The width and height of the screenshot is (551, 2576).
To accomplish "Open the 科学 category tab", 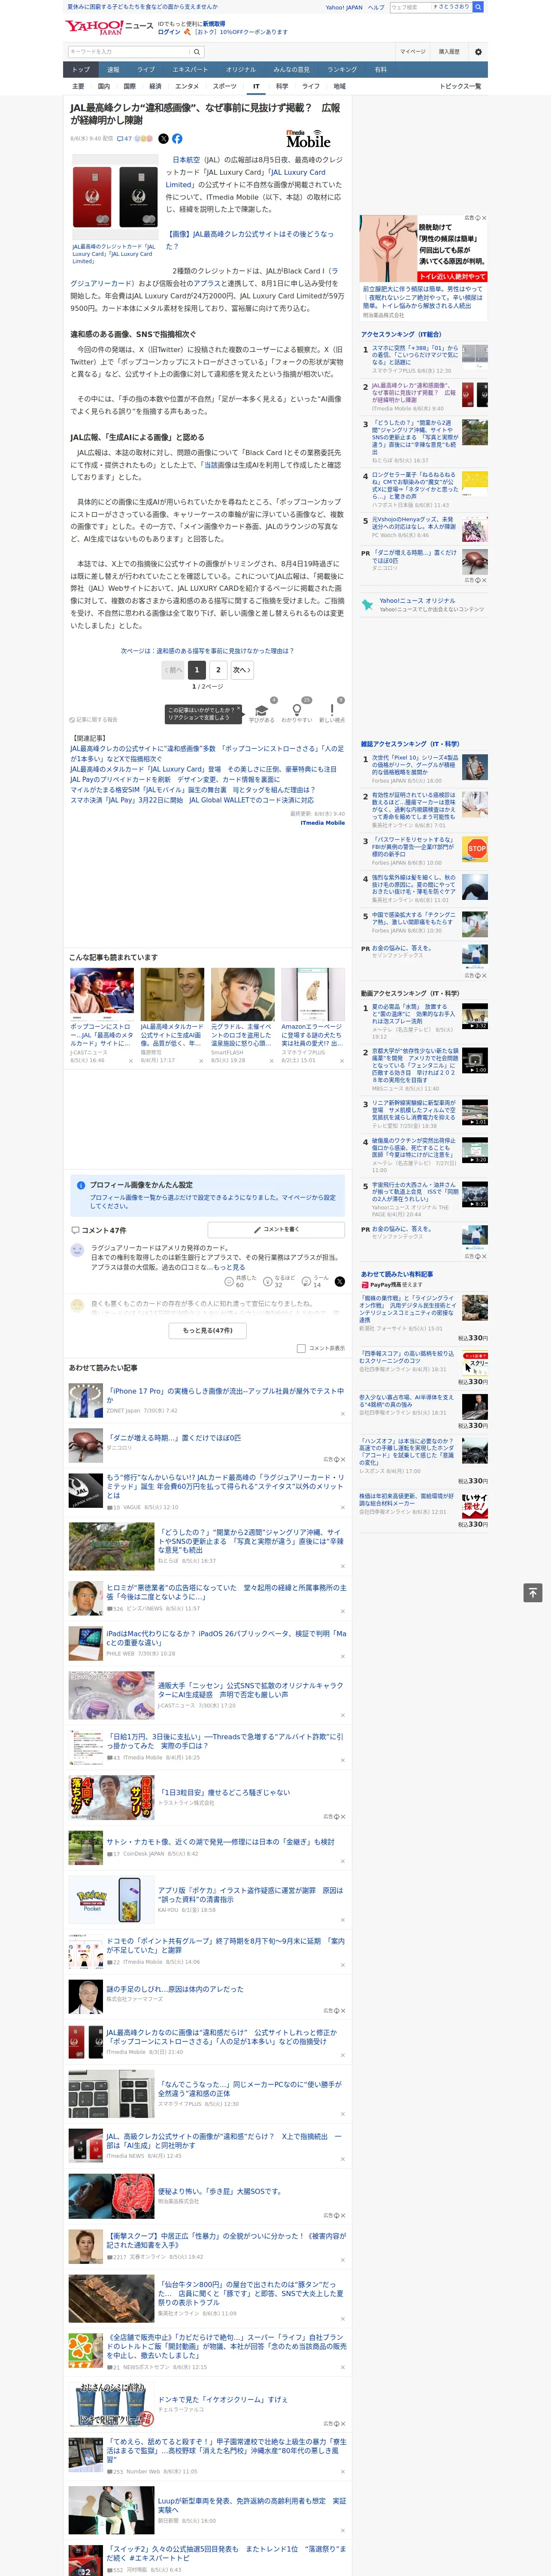I will coord(282,87).
